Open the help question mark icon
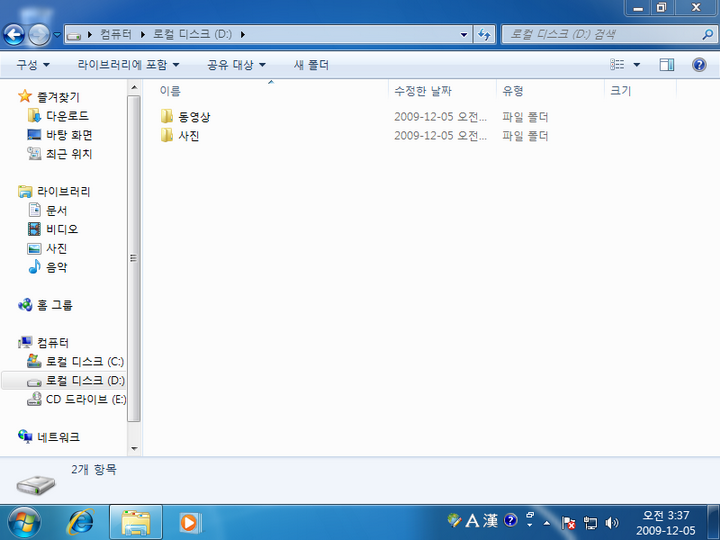 click(699, 65)
